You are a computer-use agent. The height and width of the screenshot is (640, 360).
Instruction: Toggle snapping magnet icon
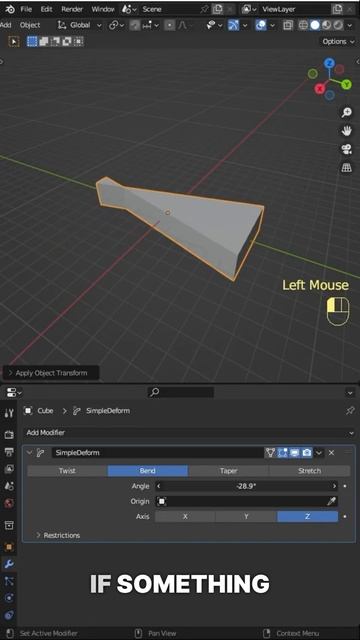tap(135, 25)
